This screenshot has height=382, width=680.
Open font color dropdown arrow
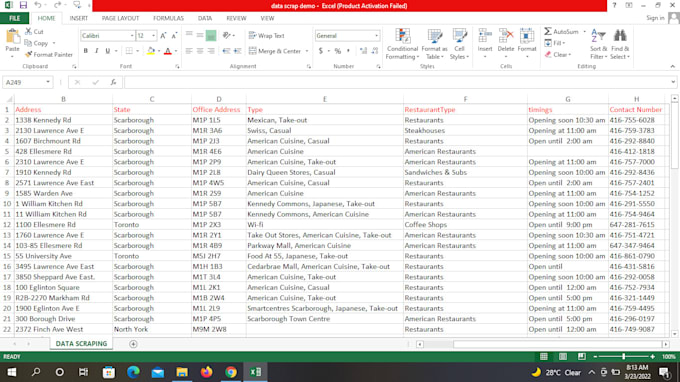(x=176, y=51)
